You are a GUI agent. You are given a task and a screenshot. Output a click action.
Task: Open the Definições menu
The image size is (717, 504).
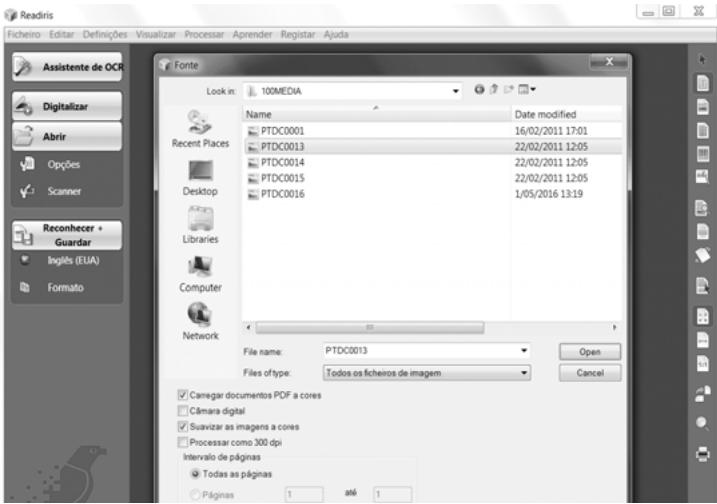[x=105, y=34]
